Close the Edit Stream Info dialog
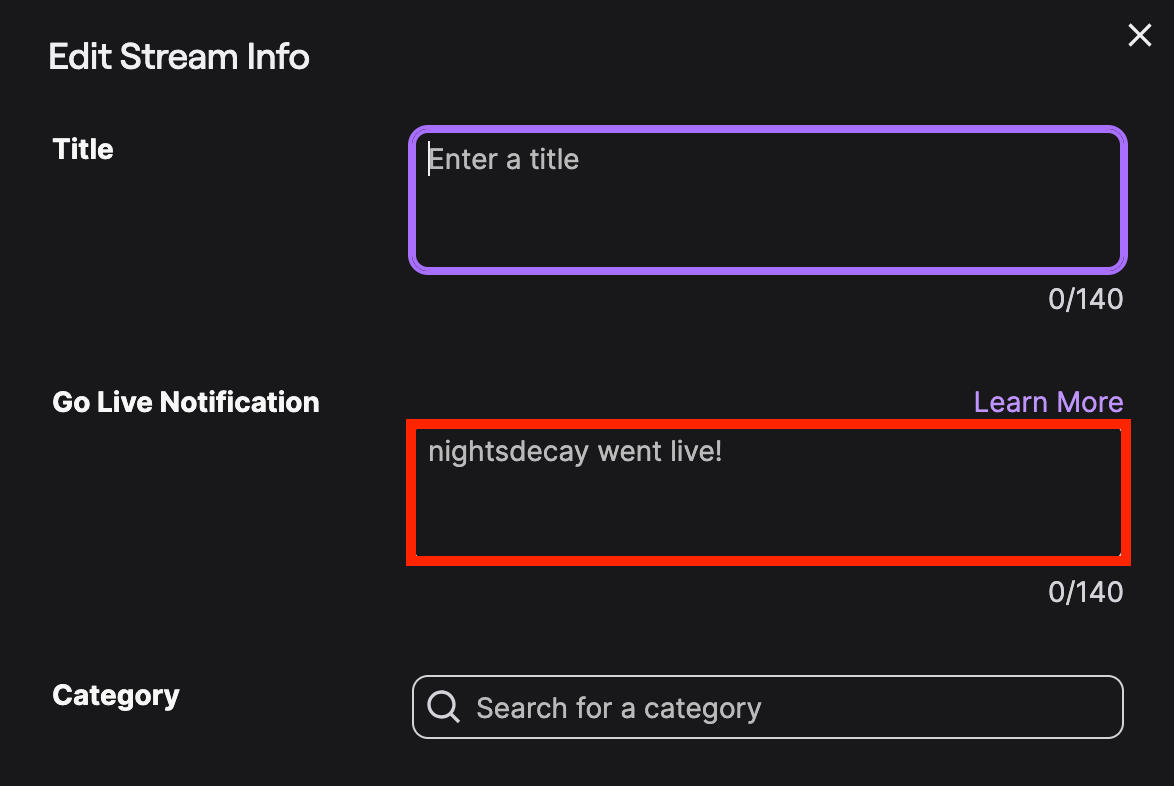Screen dimensions: 1174x786 pyautogui.click(x=1139, y=36)
